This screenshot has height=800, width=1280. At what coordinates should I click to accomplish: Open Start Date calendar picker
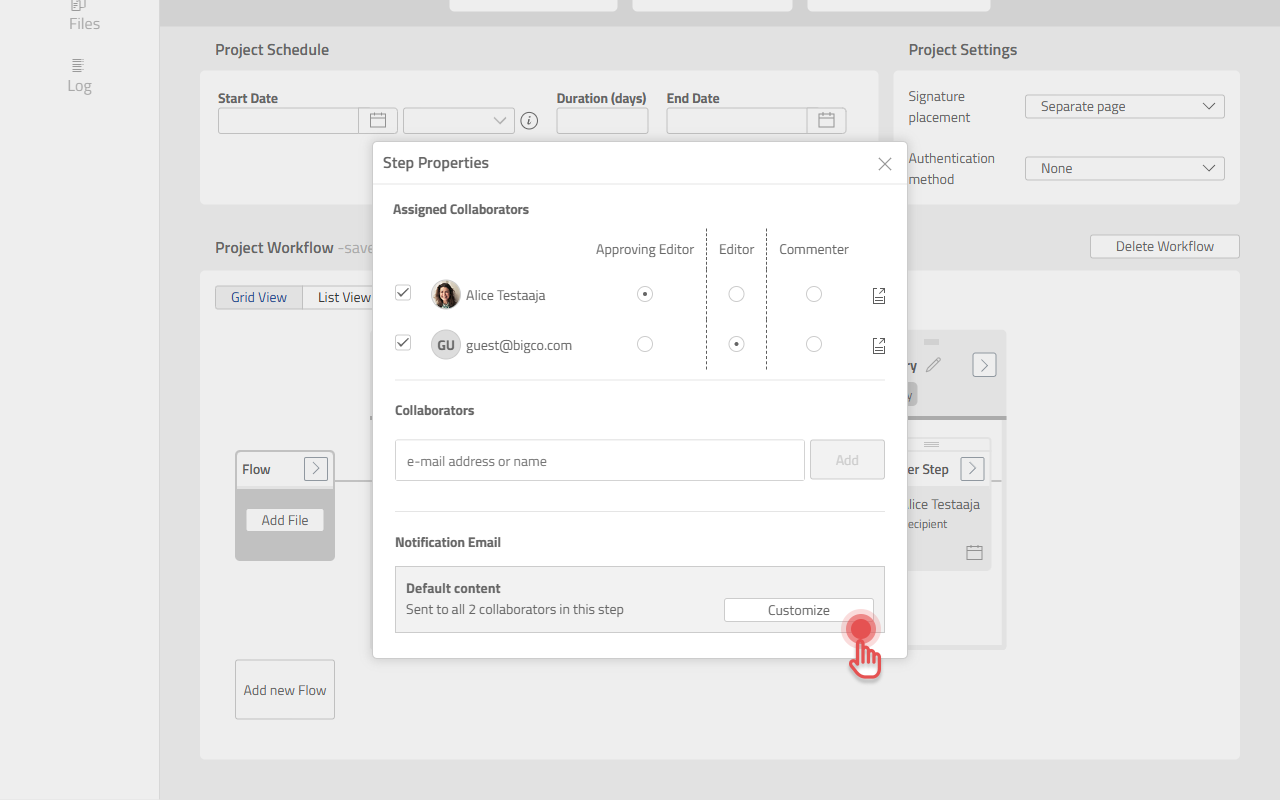coord(378,120)
